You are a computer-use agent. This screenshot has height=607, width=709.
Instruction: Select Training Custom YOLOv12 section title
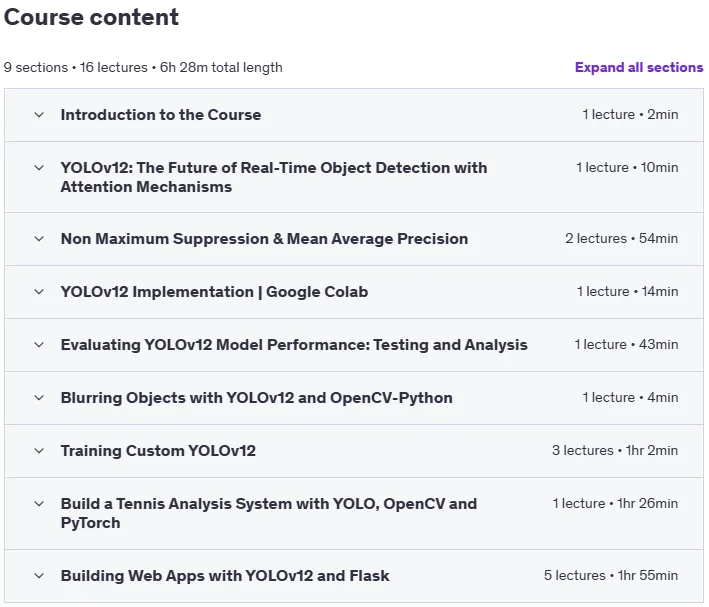point(158,451)
